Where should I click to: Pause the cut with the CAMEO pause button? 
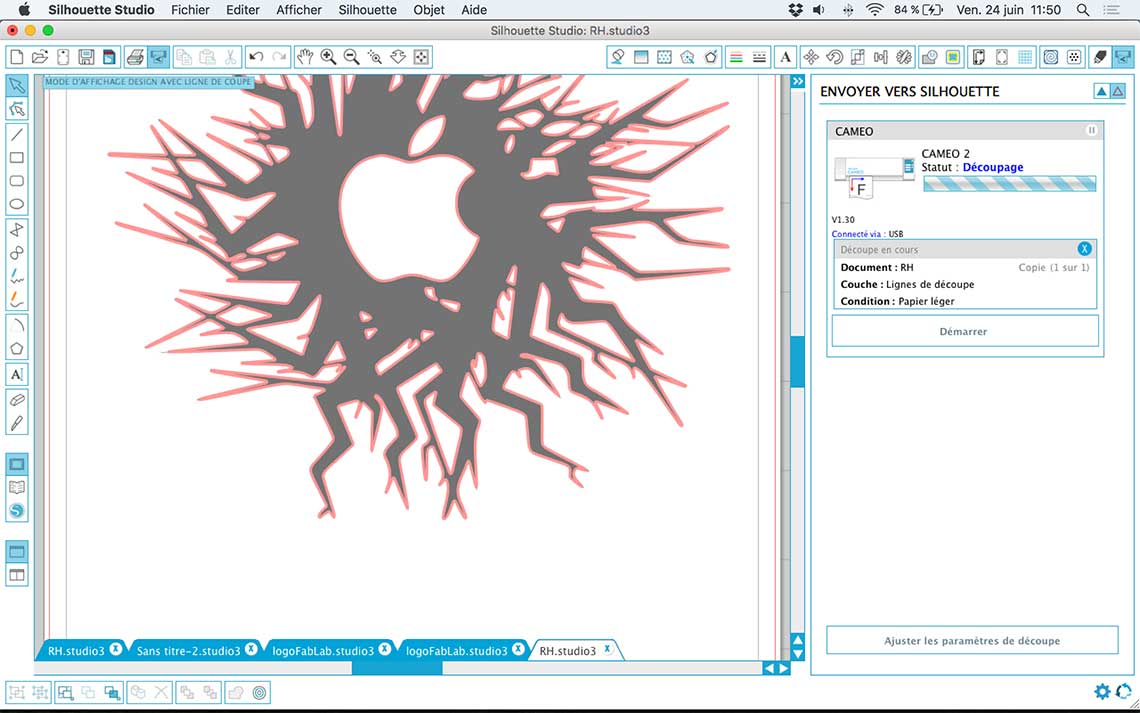point(1091,130)
